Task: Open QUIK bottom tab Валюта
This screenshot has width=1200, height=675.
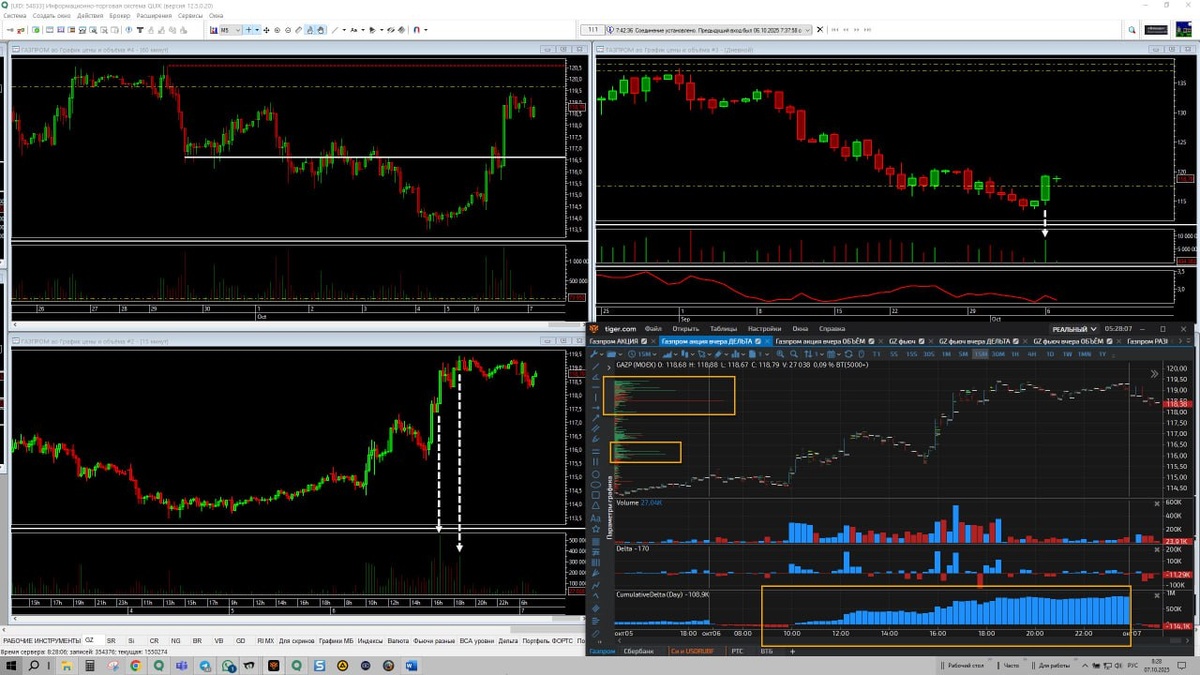Action: coord(398,640)
